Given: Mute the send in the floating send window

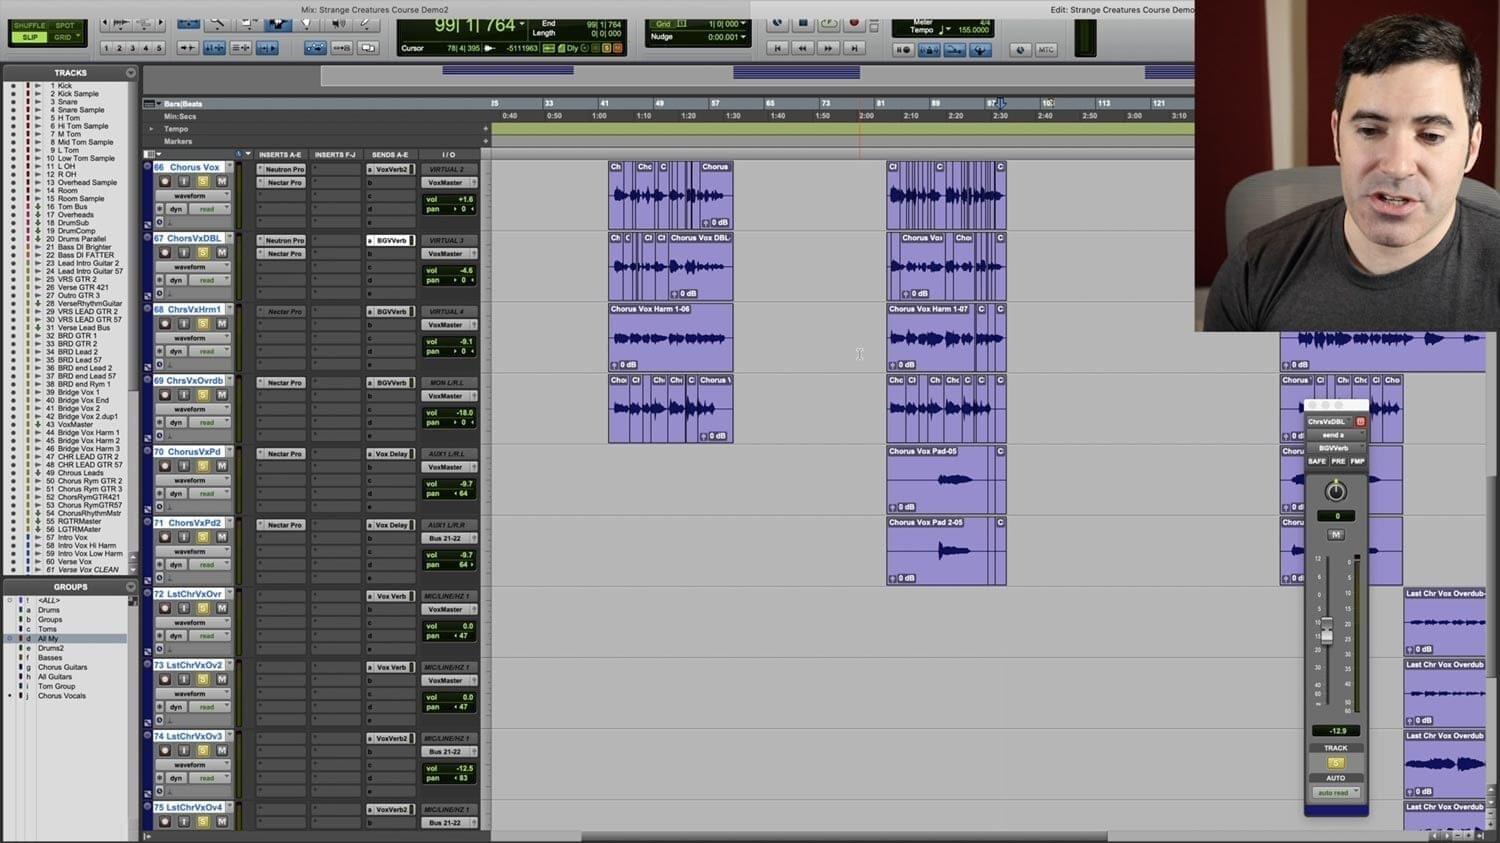Looking at the screenshot, I should pyautogui.click(x=1336, y=535).
